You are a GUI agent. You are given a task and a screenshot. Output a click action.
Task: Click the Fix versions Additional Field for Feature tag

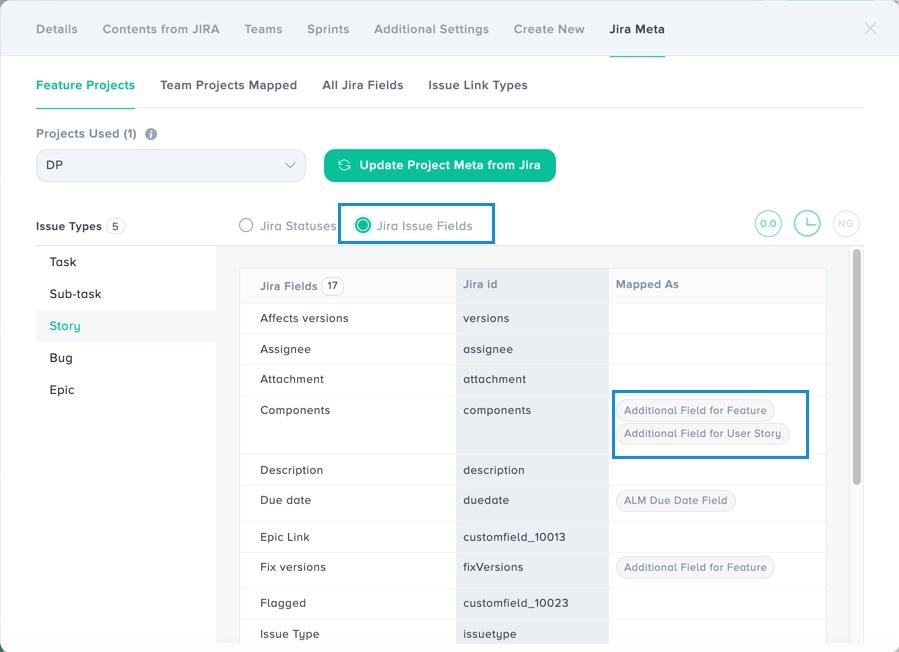695,567
